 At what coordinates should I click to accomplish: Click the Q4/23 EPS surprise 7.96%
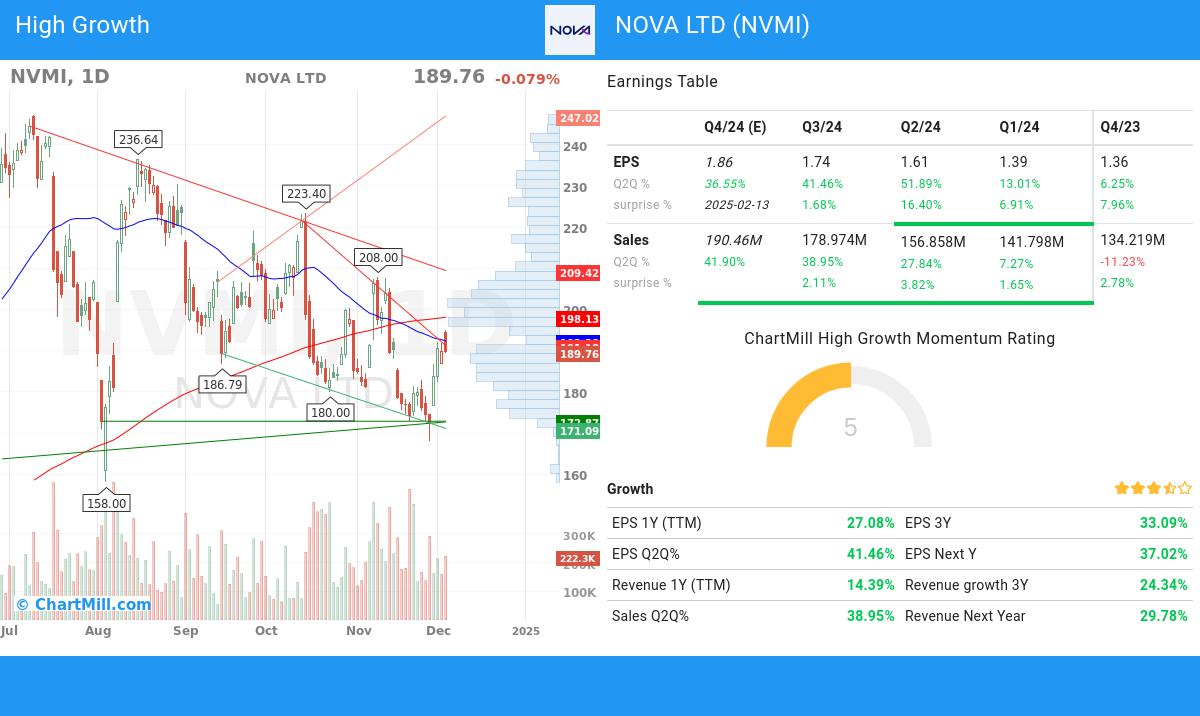tap(1117, 205)
